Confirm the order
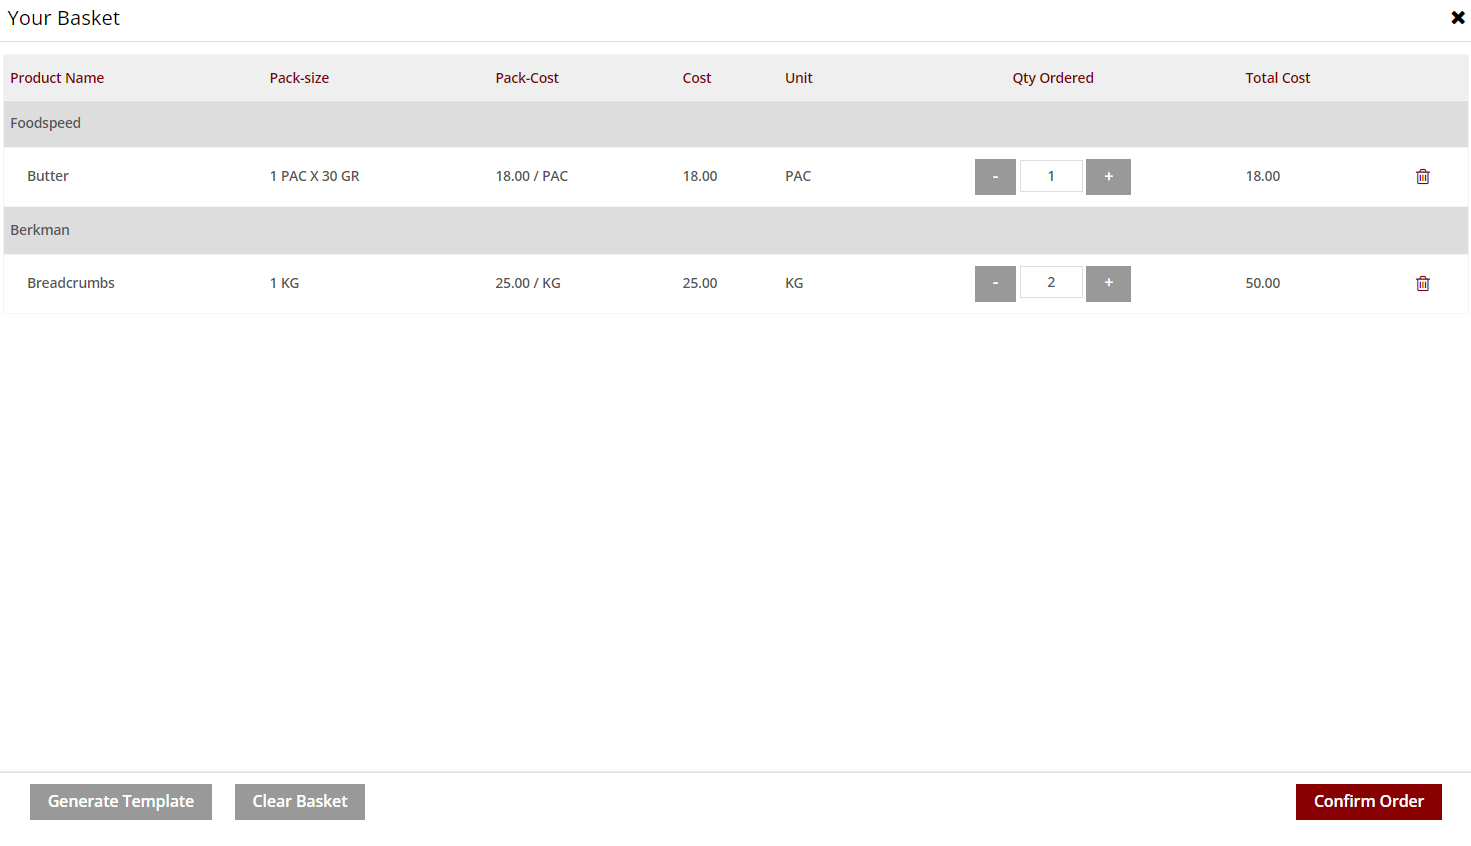 pyautogui.click(x=1368, y=802)
